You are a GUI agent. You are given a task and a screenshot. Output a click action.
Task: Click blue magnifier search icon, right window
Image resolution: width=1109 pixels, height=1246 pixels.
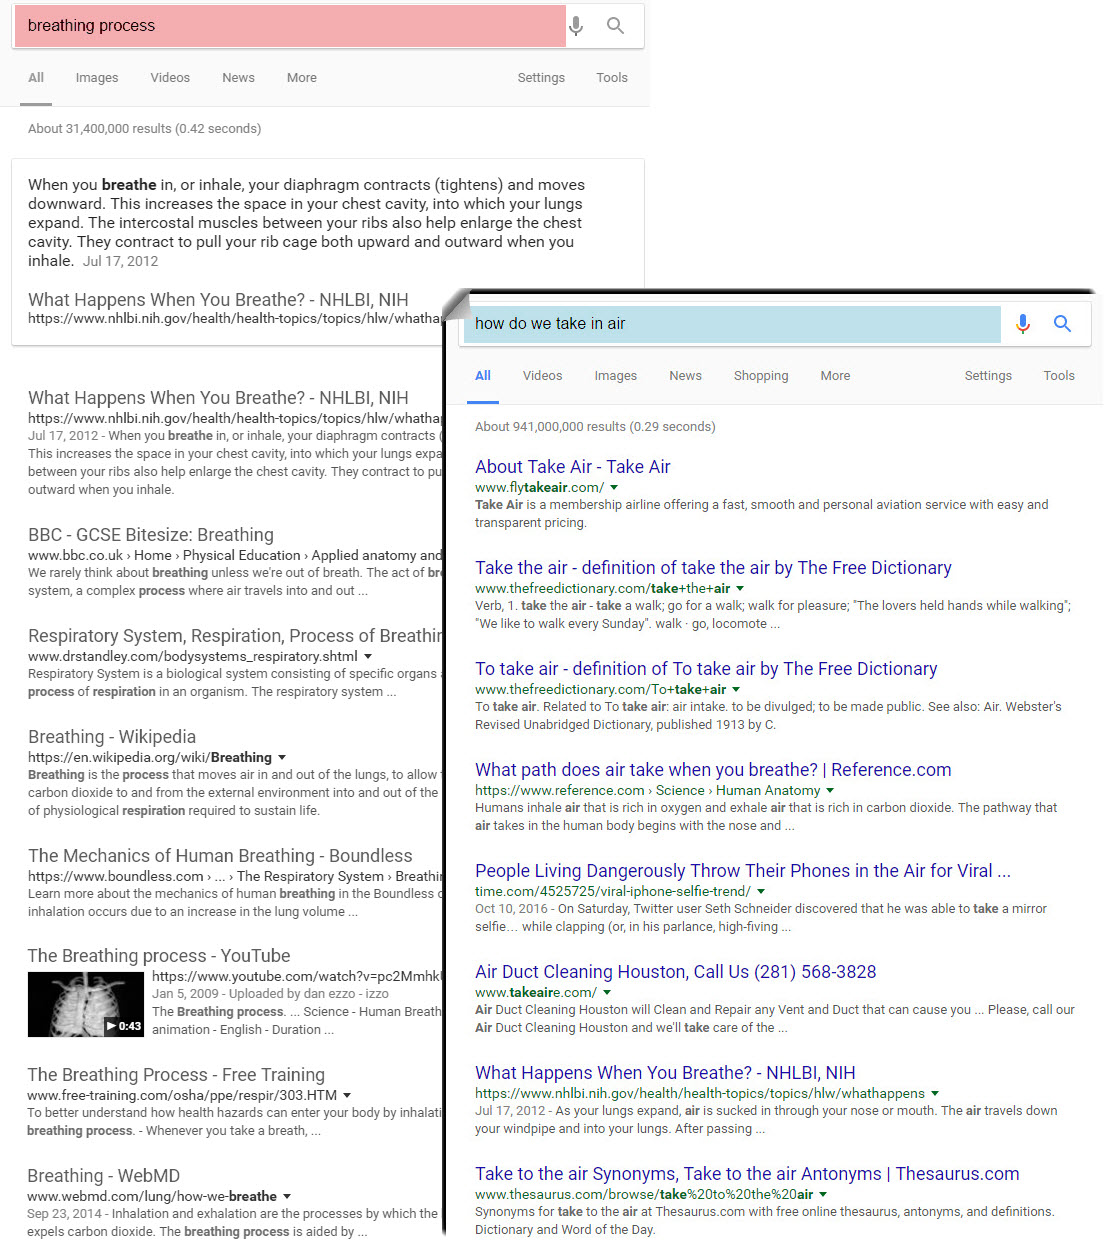[x=1062, y=324]
